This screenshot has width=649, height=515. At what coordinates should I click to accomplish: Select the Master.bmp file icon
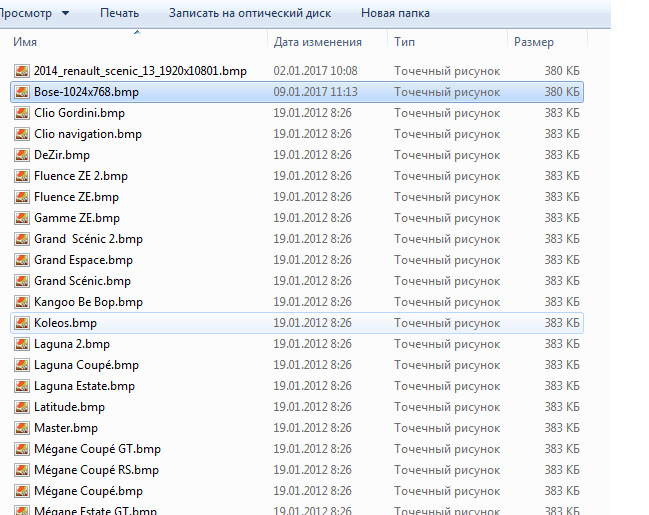point(22,428)
